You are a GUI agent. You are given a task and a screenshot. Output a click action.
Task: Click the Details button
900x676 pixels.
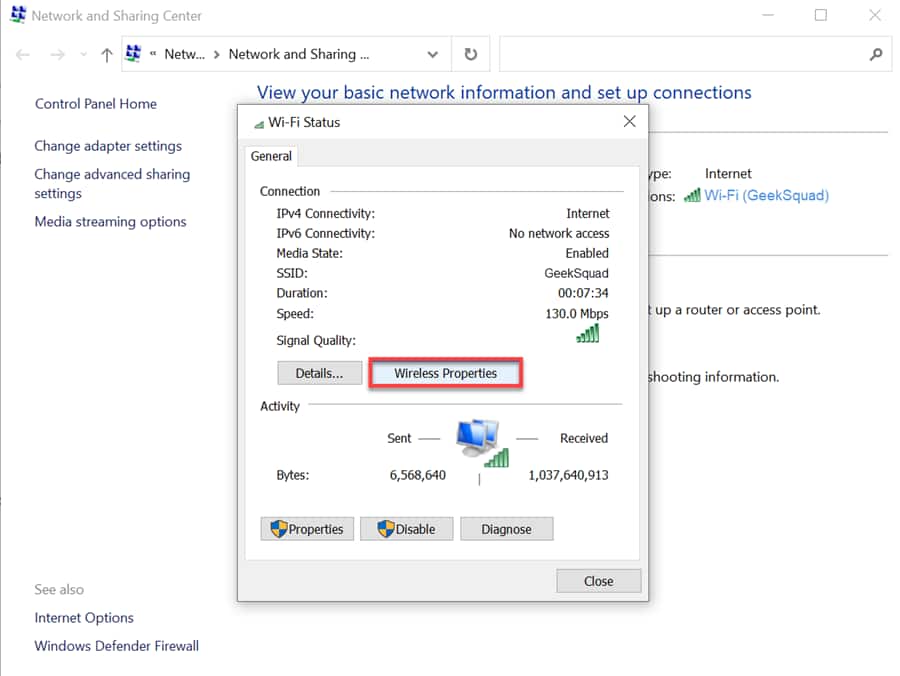[x=320, y=372]
